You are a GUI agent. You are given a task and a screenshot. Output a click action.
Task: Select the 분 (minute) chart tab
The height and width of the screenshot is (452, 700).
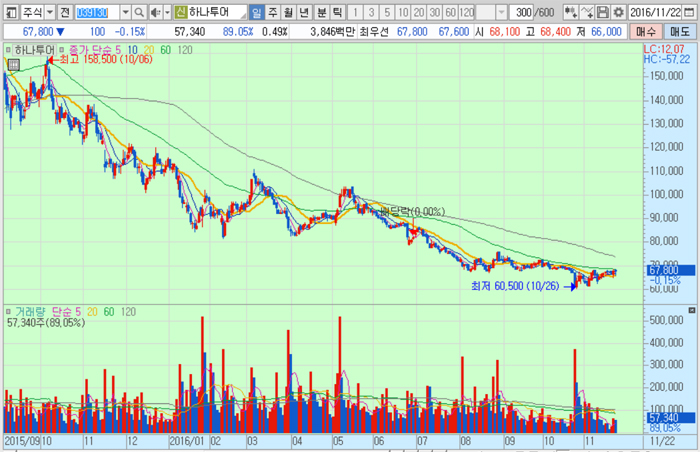(x=321, y=12)
